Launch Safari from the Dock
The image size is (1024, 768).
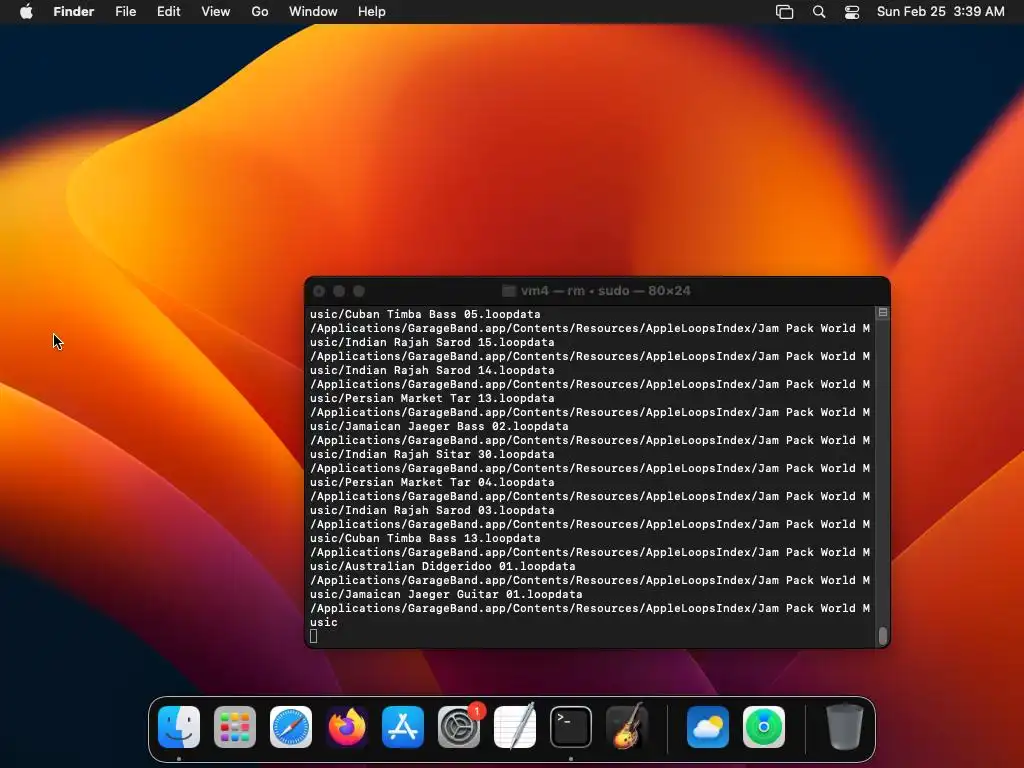pyautogui.click(x=291, y=727)
